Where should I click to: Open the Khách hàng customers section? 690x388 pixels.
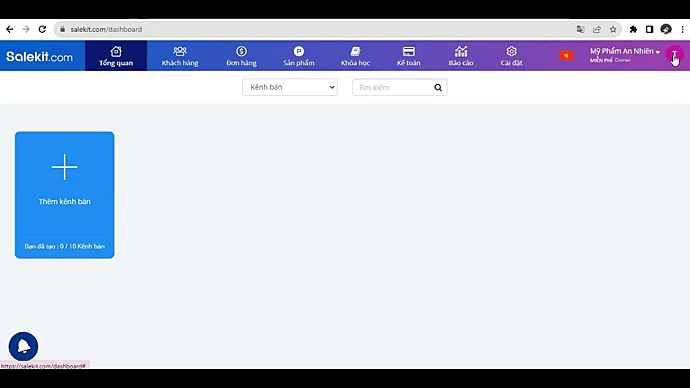click(x=180, y=56)
